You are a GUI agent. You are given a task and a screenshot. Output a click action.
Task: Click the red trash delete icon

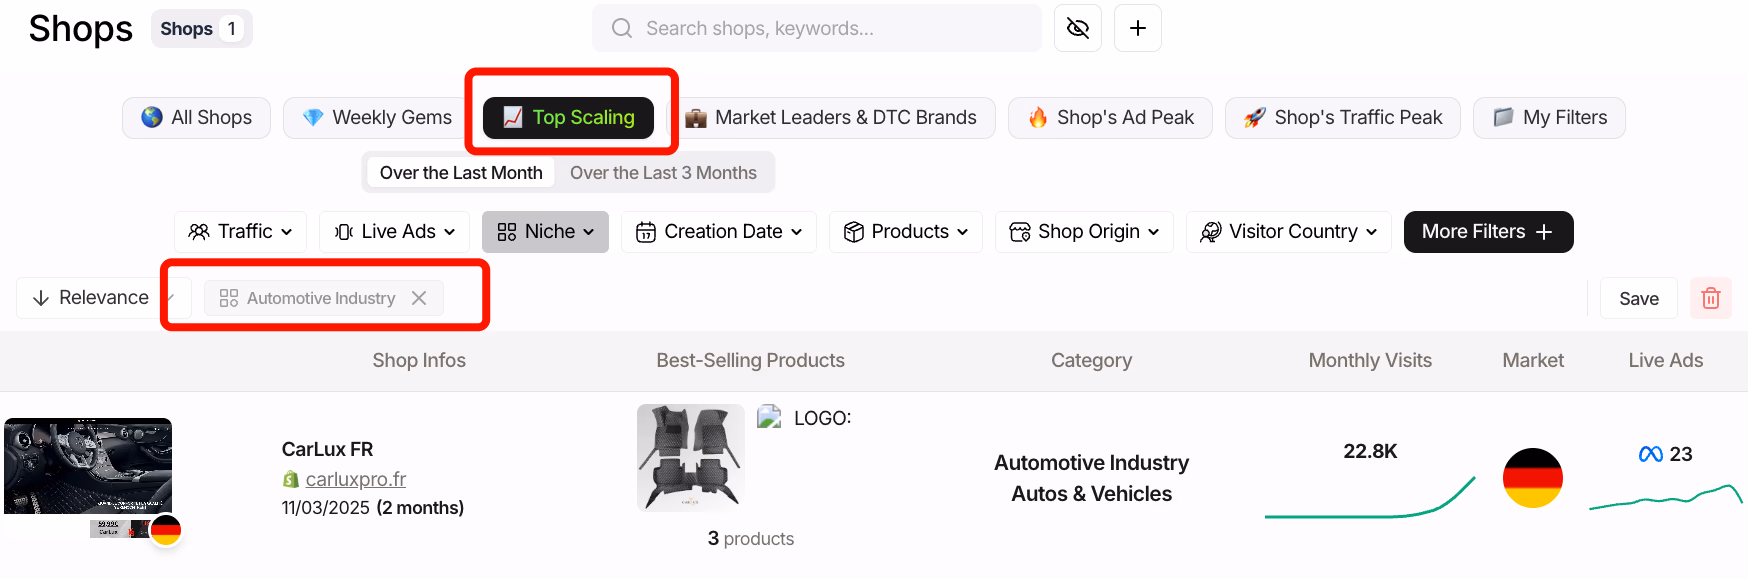point(1711,297)
